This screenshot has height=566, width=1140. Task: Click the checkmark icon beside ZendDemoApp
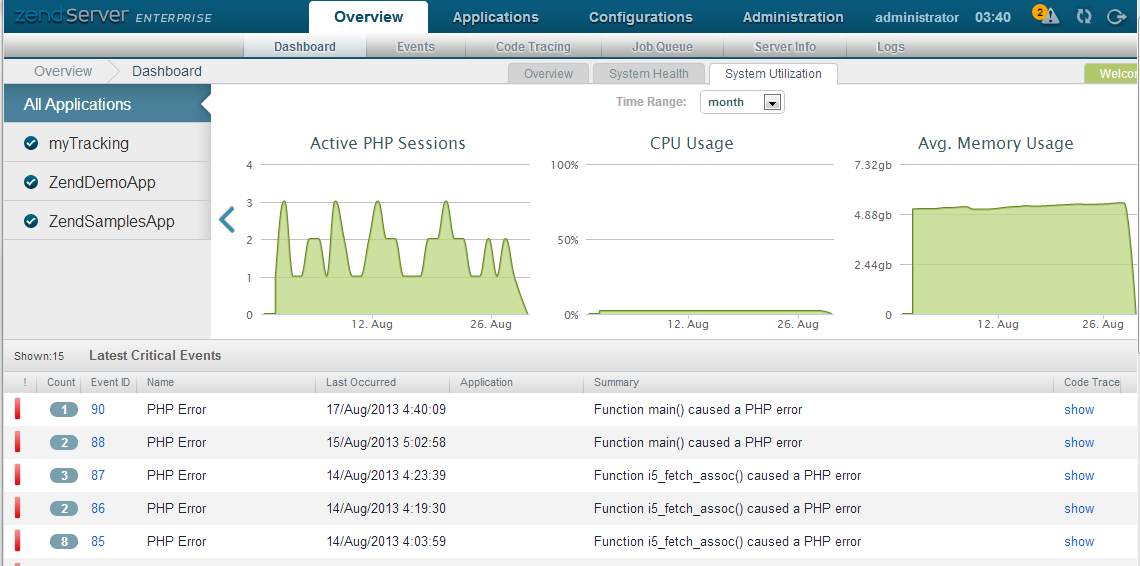coord(31,182)
